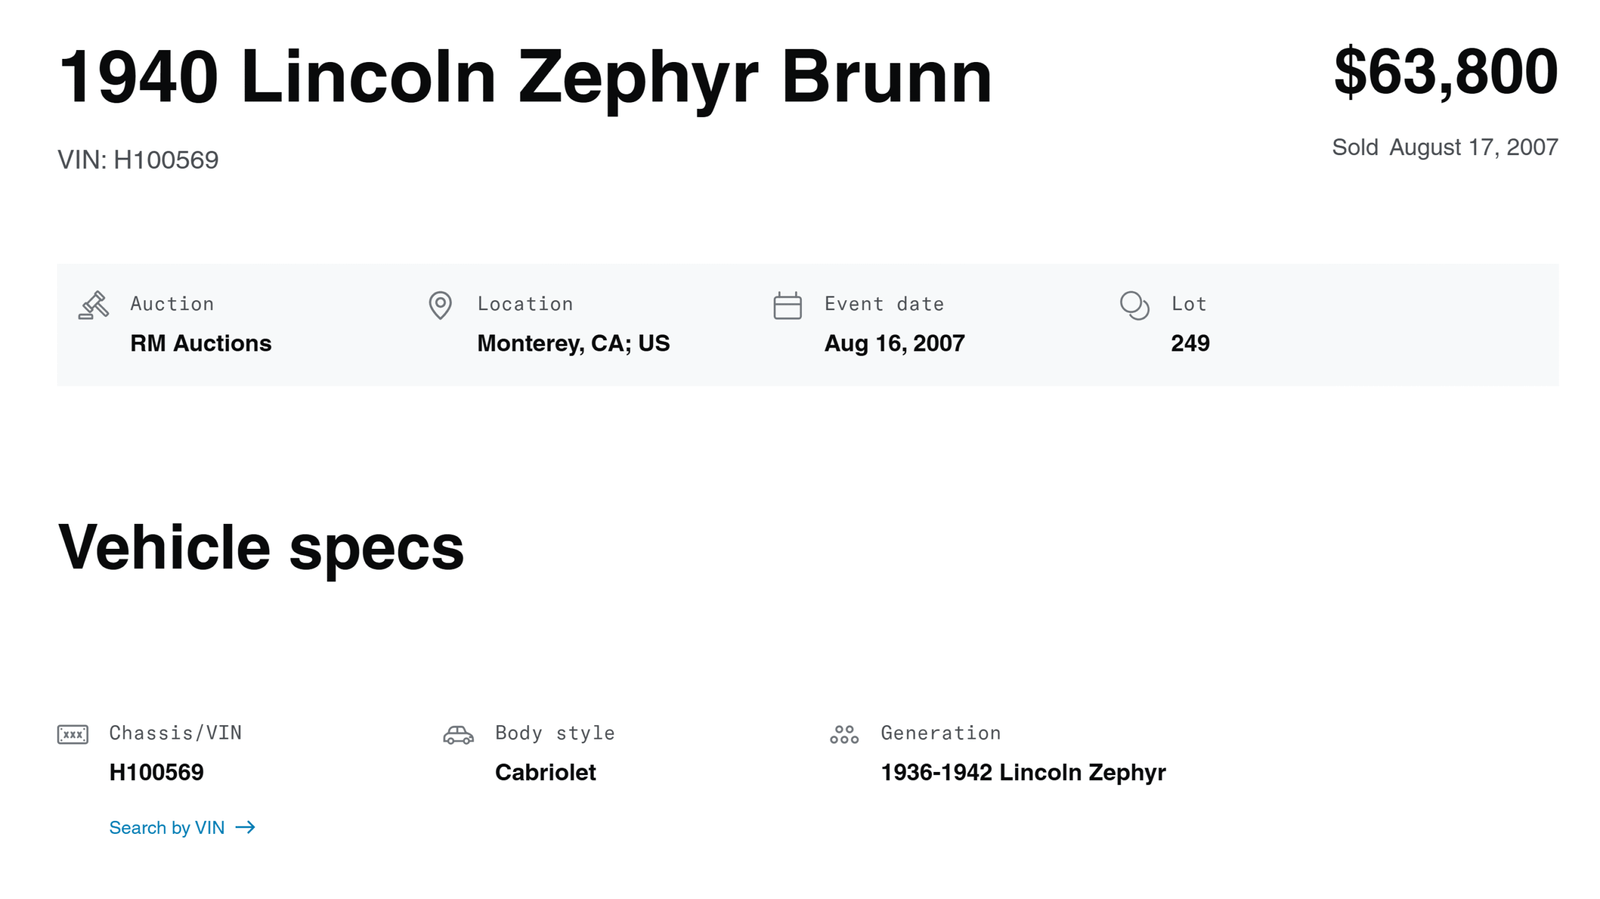This screenshot has height=899, width=1600.
Task: Click the 1940 Lincoln Zephyr Brunn title
Action: 525,77
